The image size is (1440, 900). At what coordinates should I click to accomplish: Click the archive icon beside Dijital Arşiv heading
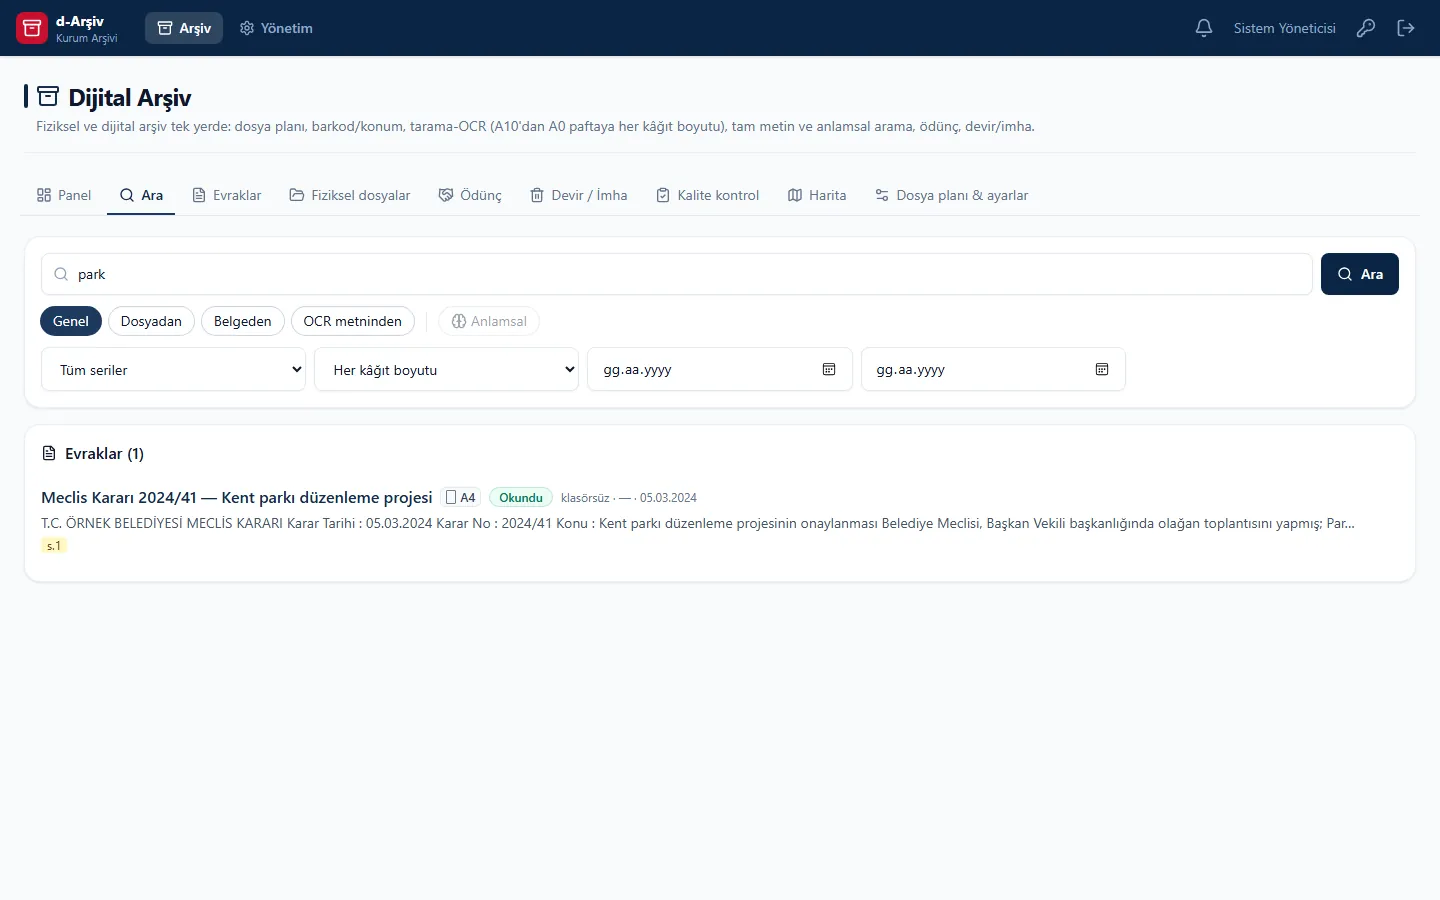point(48,96)
